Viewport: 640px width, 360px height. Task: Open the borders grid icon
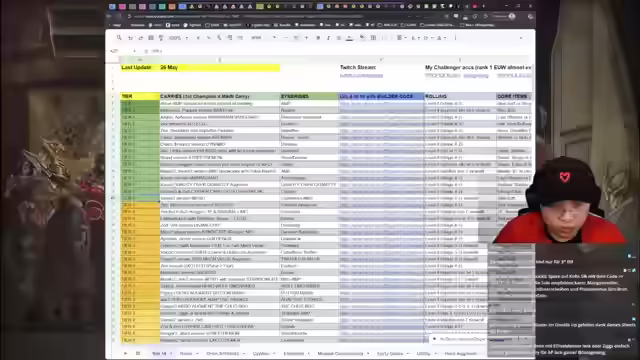click(x=373, y=38)
